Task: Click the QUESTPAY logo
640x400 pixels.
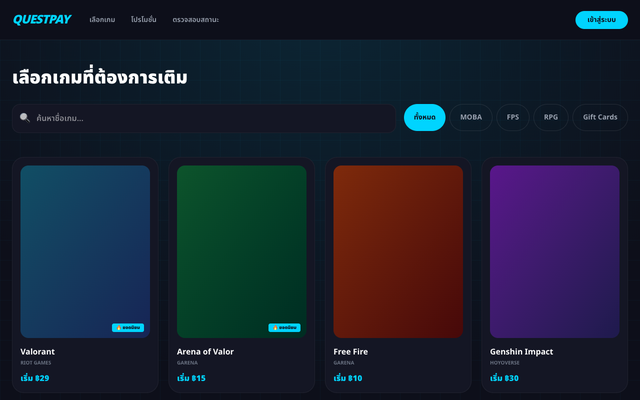Action: (42, 20)
